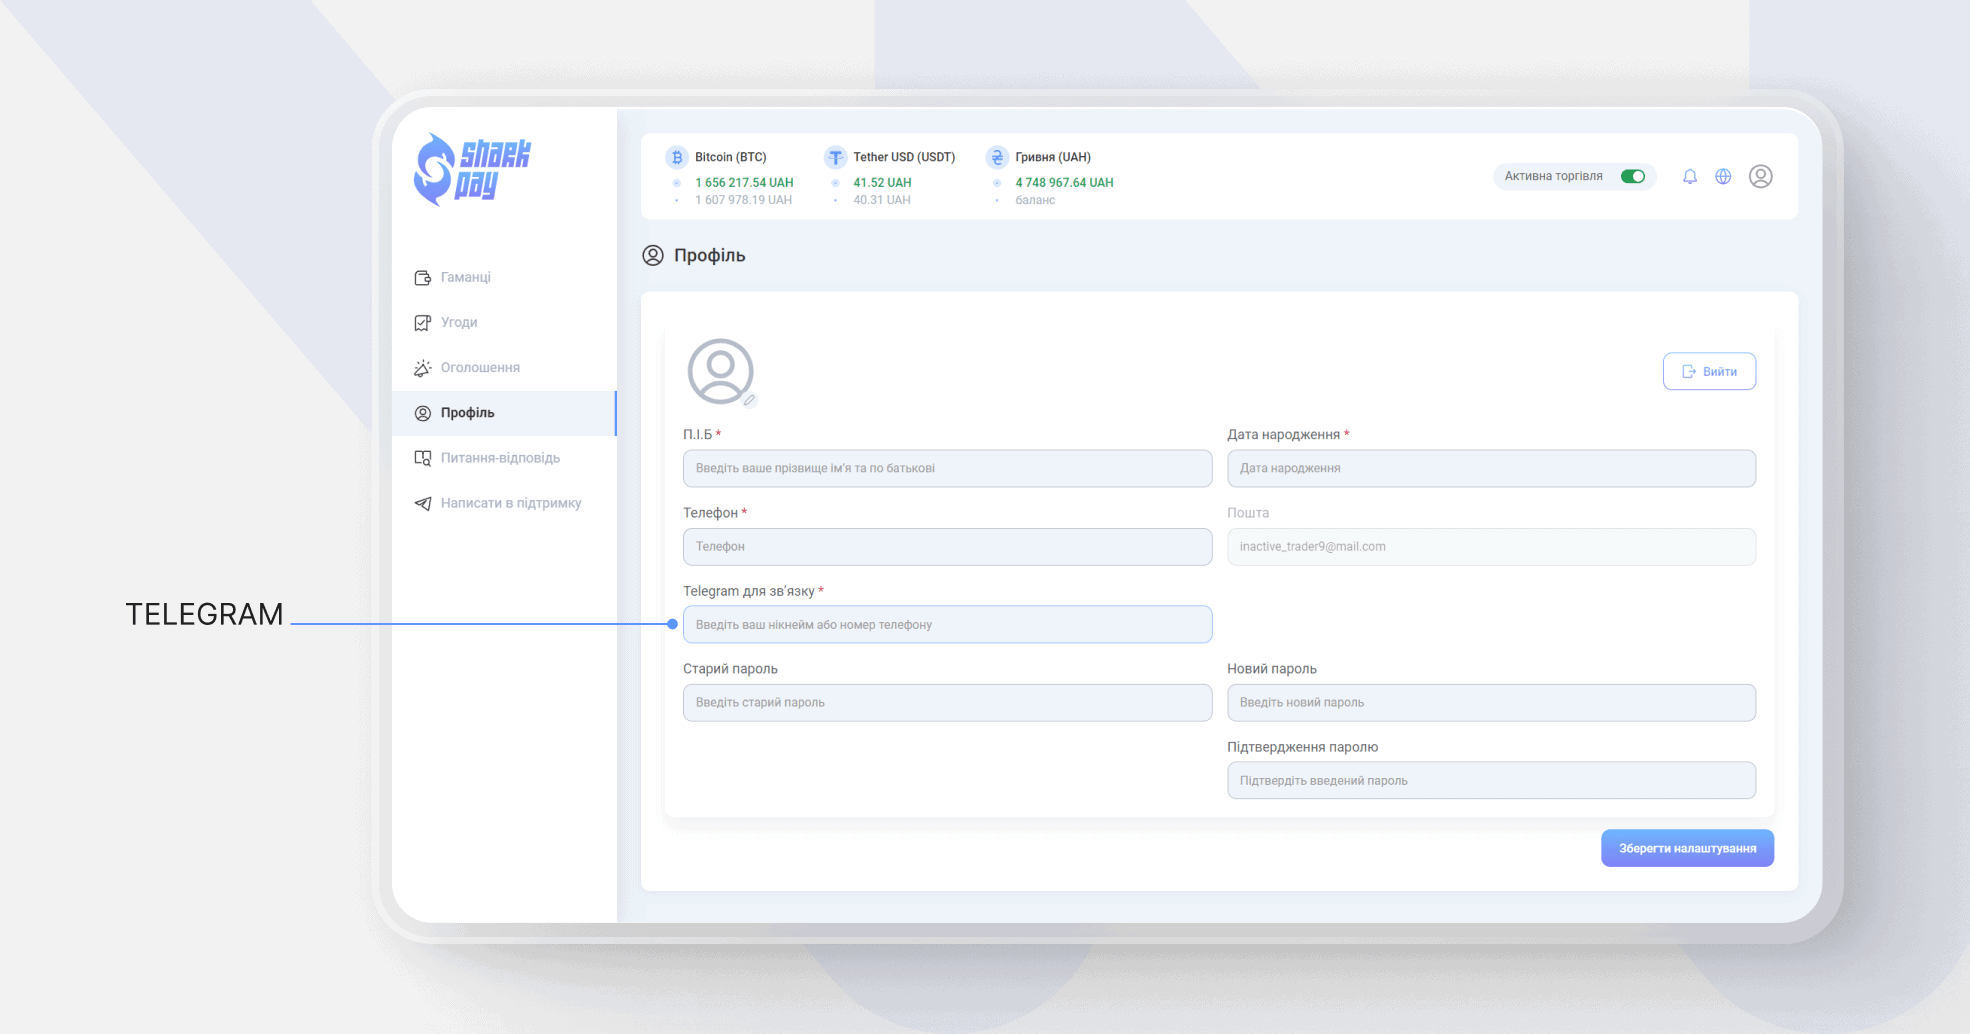The image size is (1970, 1034).
Task: Focus the П.І.Б name input field
Action: (947, 468)
